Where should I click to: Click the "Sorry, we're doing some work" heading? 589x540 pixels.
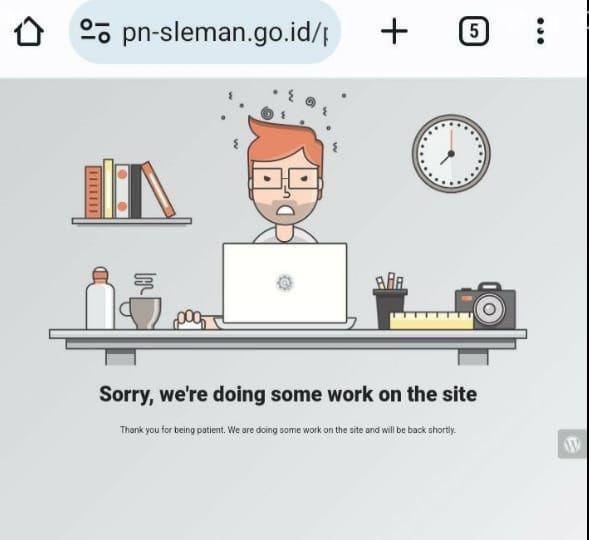tap(288, 395)
